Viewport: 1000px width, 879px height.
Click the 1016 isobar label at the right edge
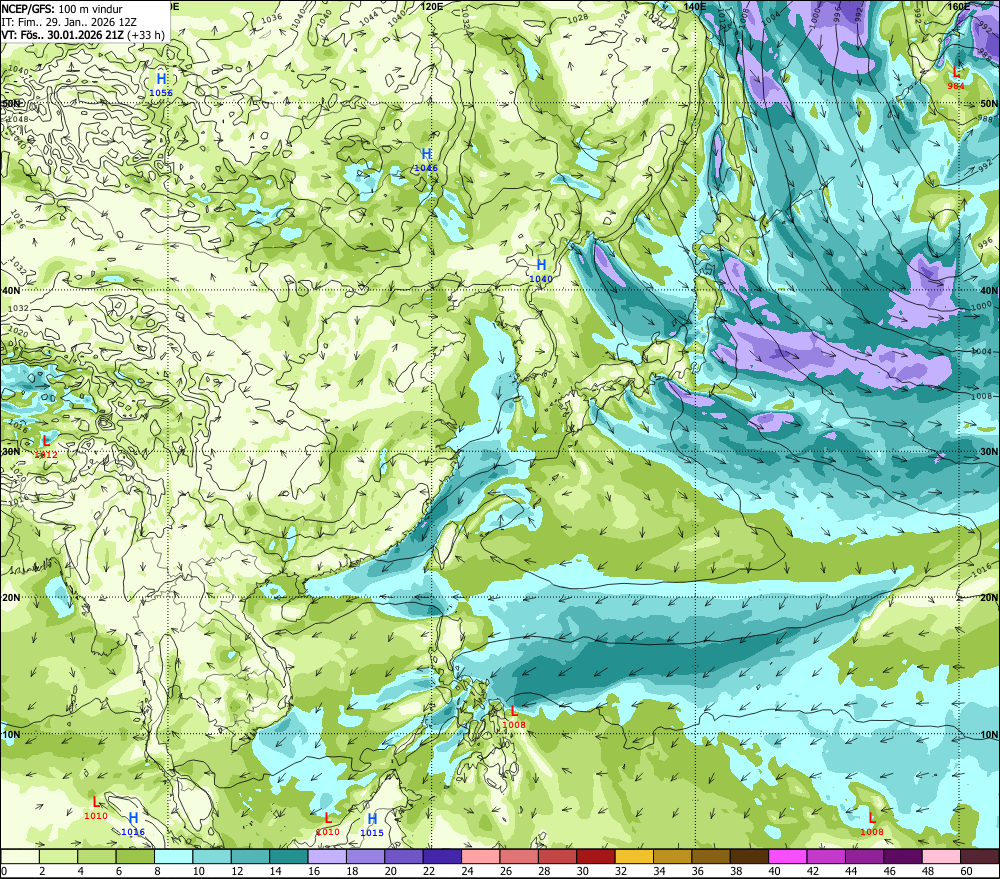click(982, 570)
